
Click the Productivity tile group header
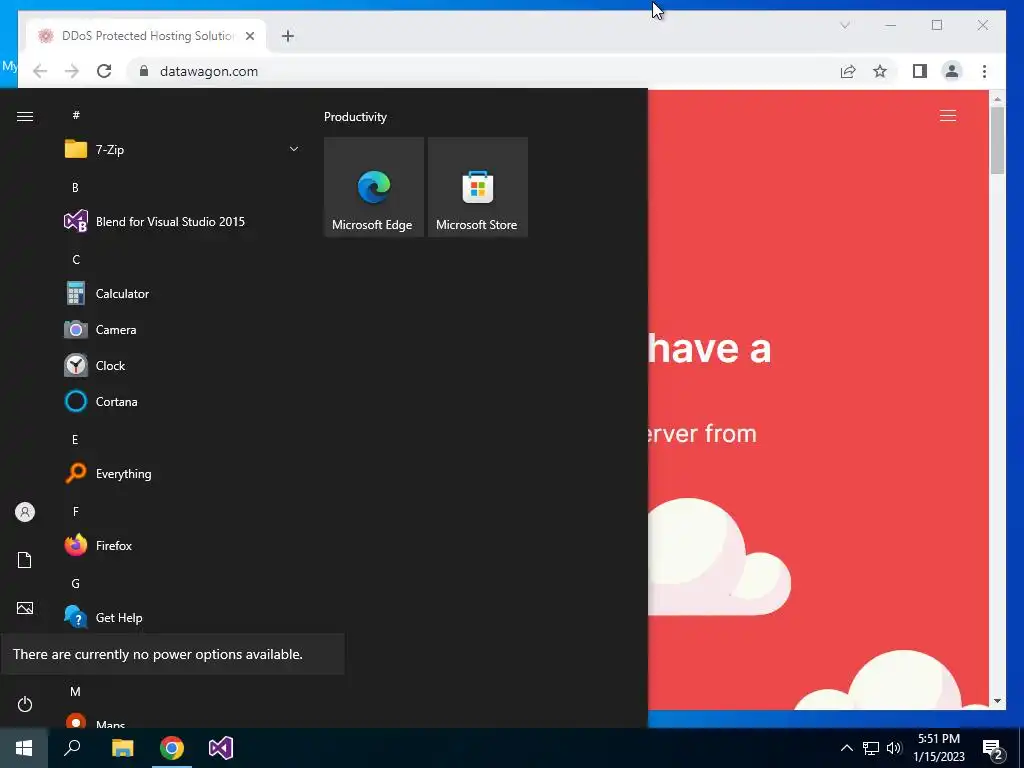pyautogui.click(x=355, y=117)
